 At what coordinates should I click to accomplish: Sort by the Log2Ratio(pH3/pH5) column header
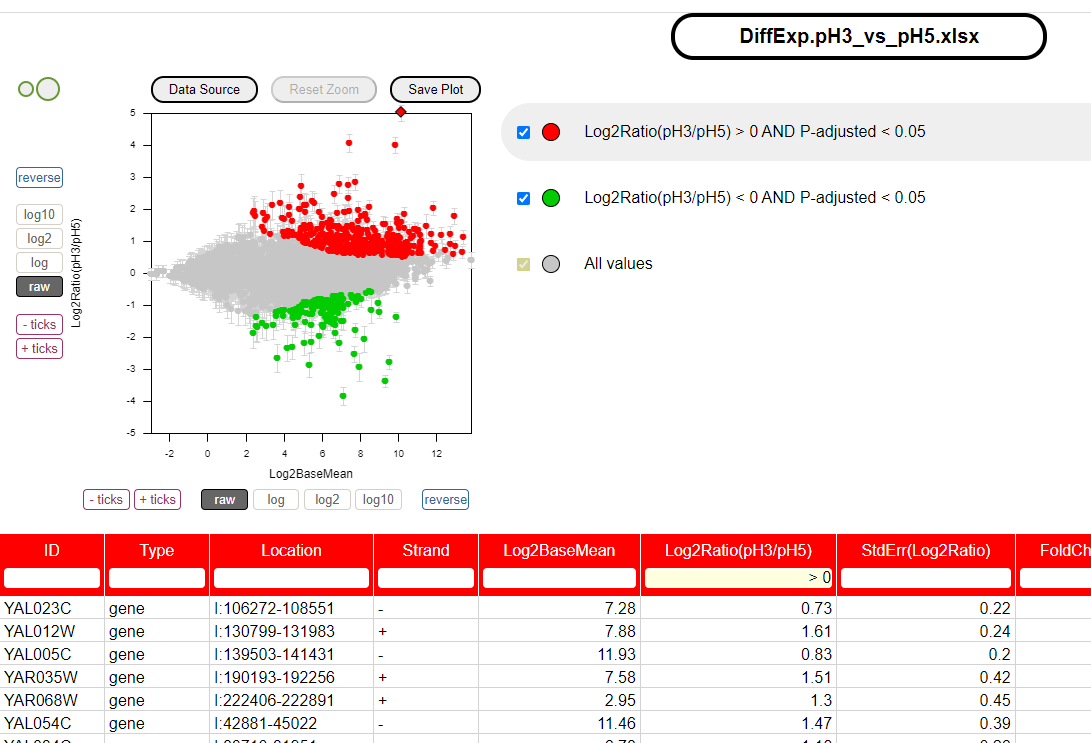tap(738, 550)
